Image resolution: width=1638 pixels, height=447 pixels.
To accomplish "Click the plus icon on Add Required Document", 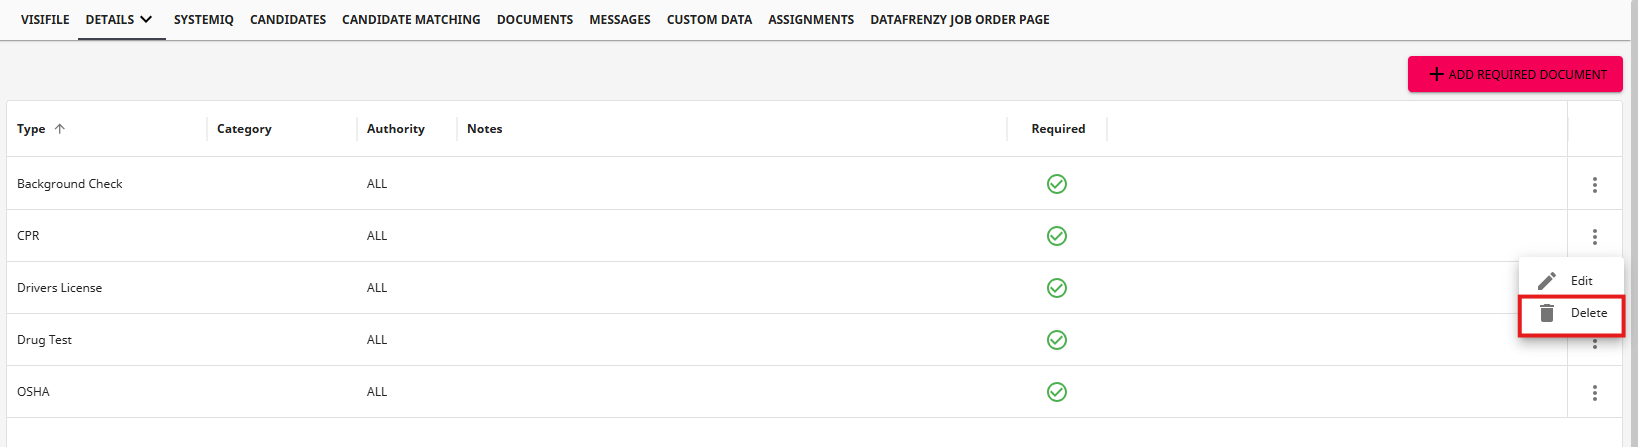I will 1436,74.
